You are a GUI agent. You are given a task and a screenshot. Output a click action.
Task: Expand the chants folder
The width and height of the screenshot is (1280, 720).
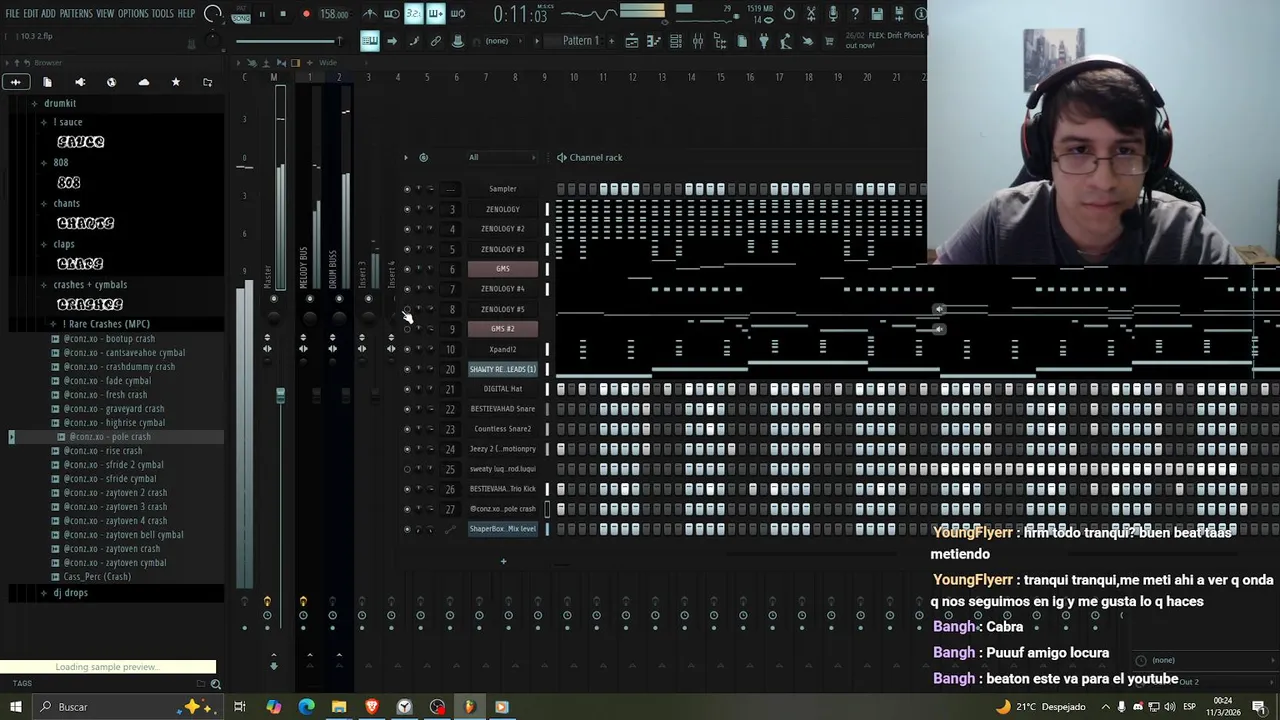66,203
